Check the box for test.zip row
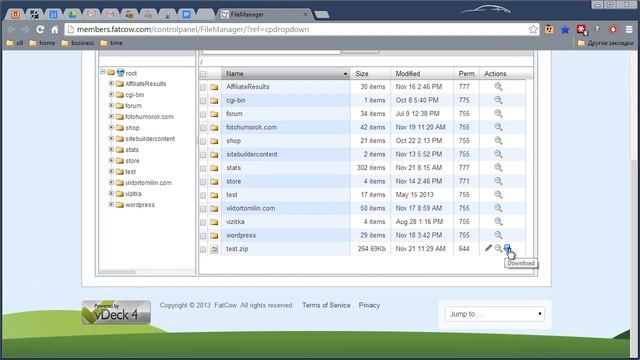640x360 pixels. point(203,249)
